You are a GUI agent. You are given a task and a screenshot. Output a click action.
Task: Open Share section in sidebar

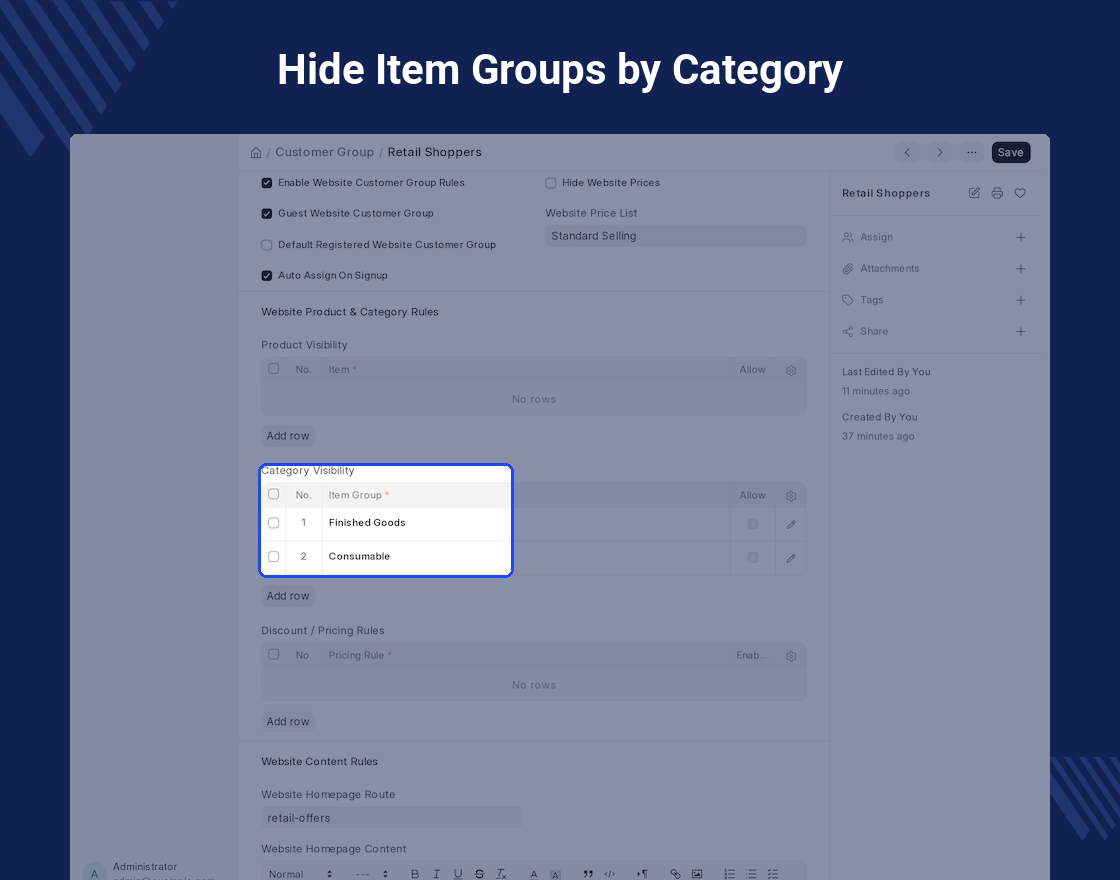(x=874, y=331)
